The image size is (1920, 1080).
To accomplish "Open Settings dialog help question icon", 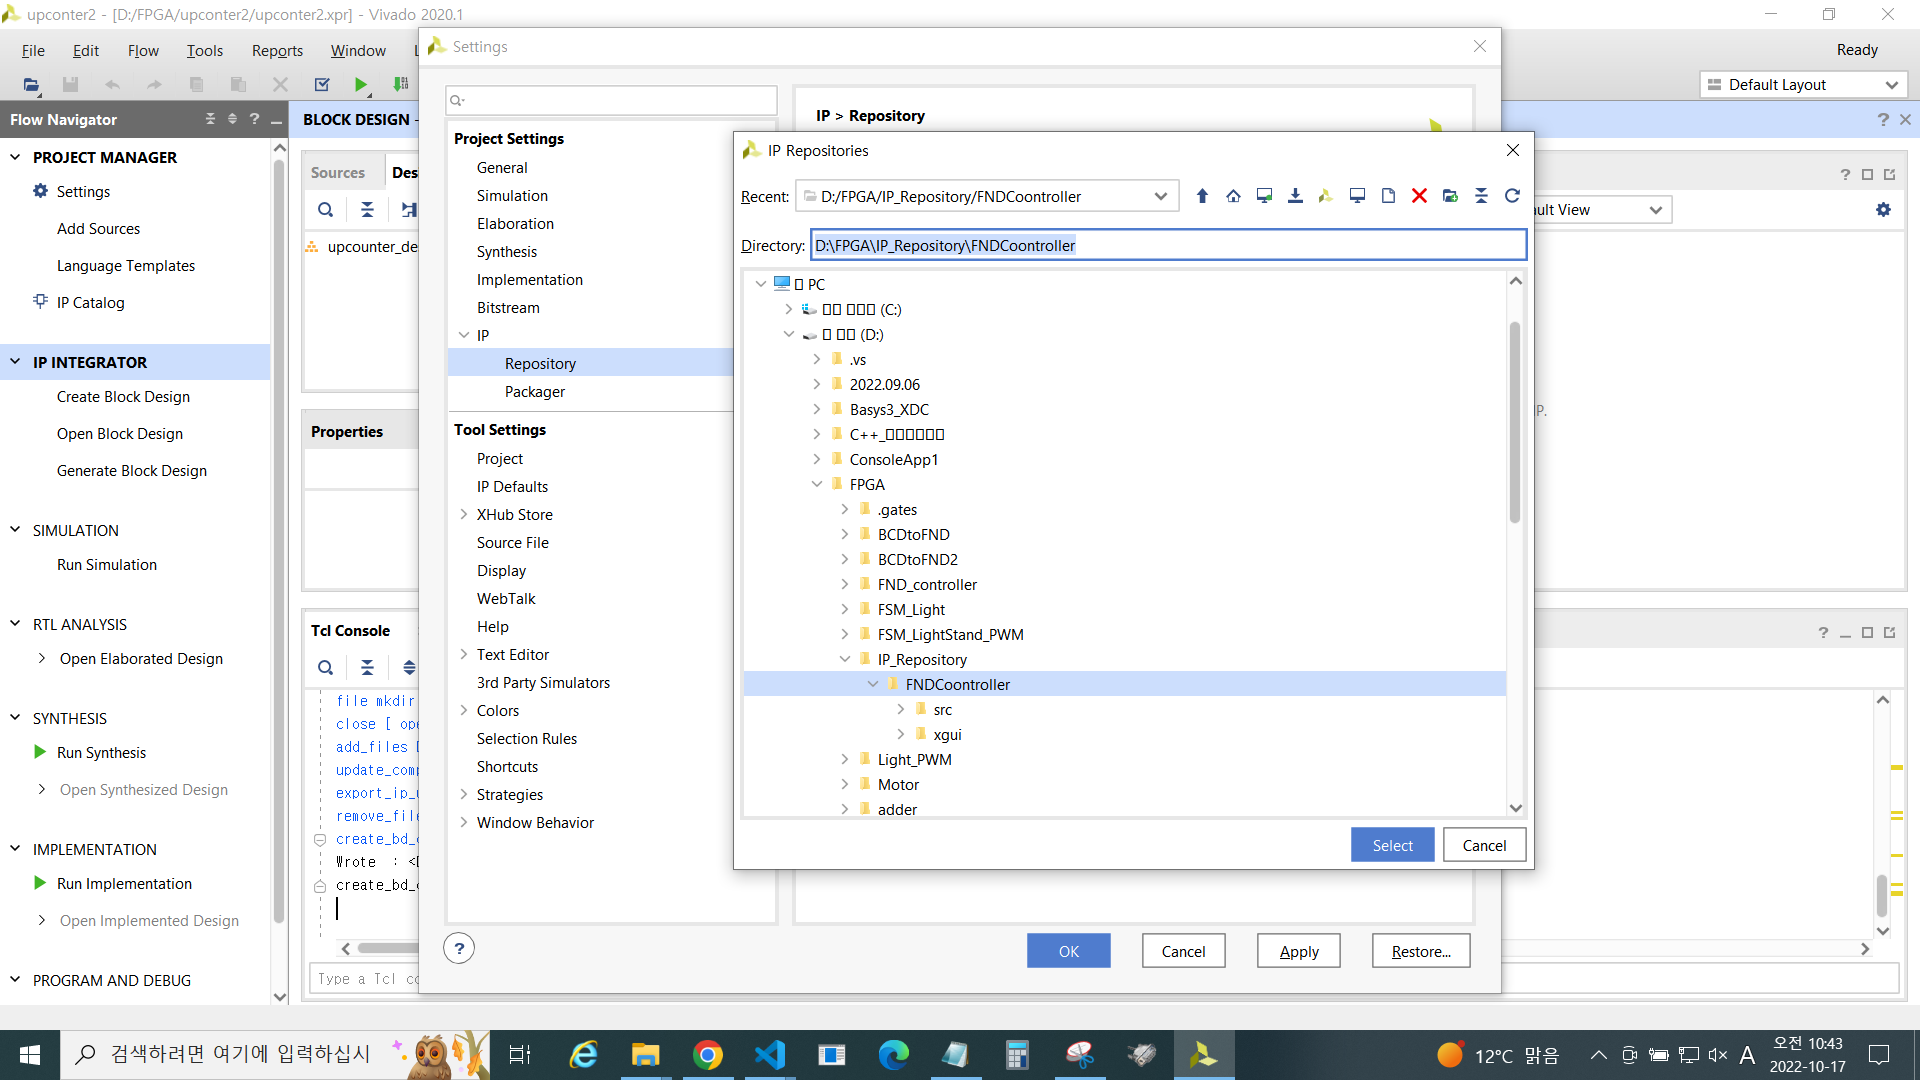I will click(459, 948).
